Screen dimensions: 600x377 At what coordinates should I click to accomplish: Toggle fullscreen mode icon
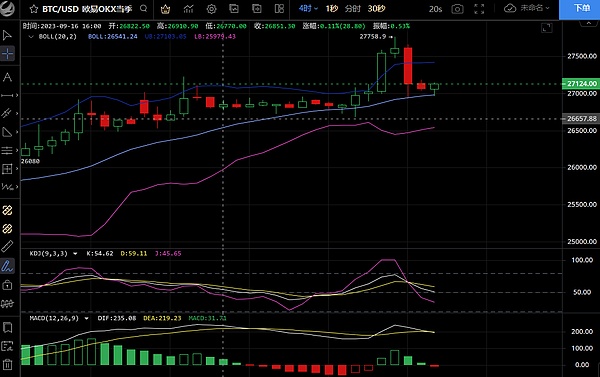click(479, 9)
